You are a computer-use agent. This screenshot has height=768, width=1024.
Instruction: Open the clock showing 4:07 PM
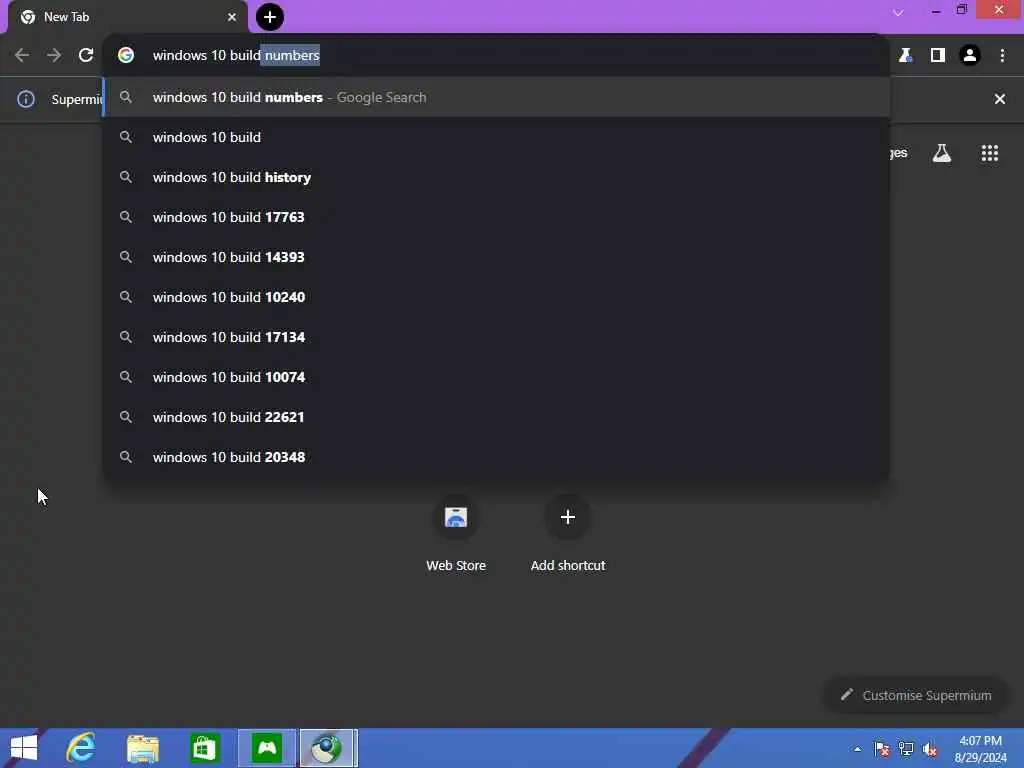(980, 749)
